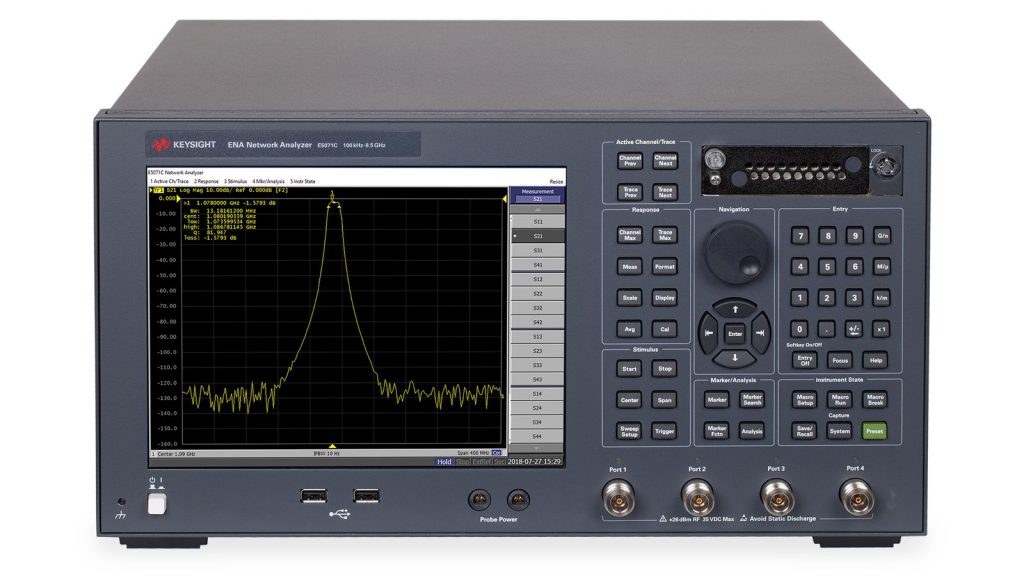The width and height of the screenshot is (1024, 576).
Task: Click the Help key
Action: coord(875,360)
